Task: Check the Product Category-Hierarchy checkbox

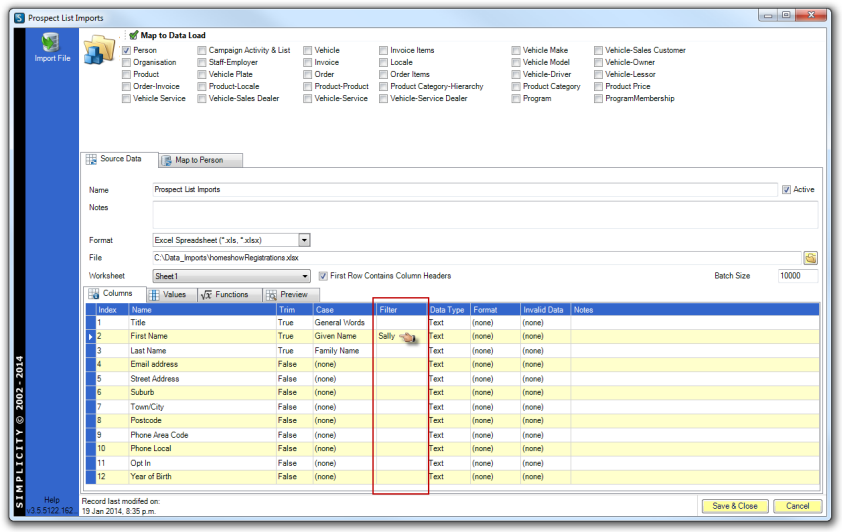Action: [383, 86]
